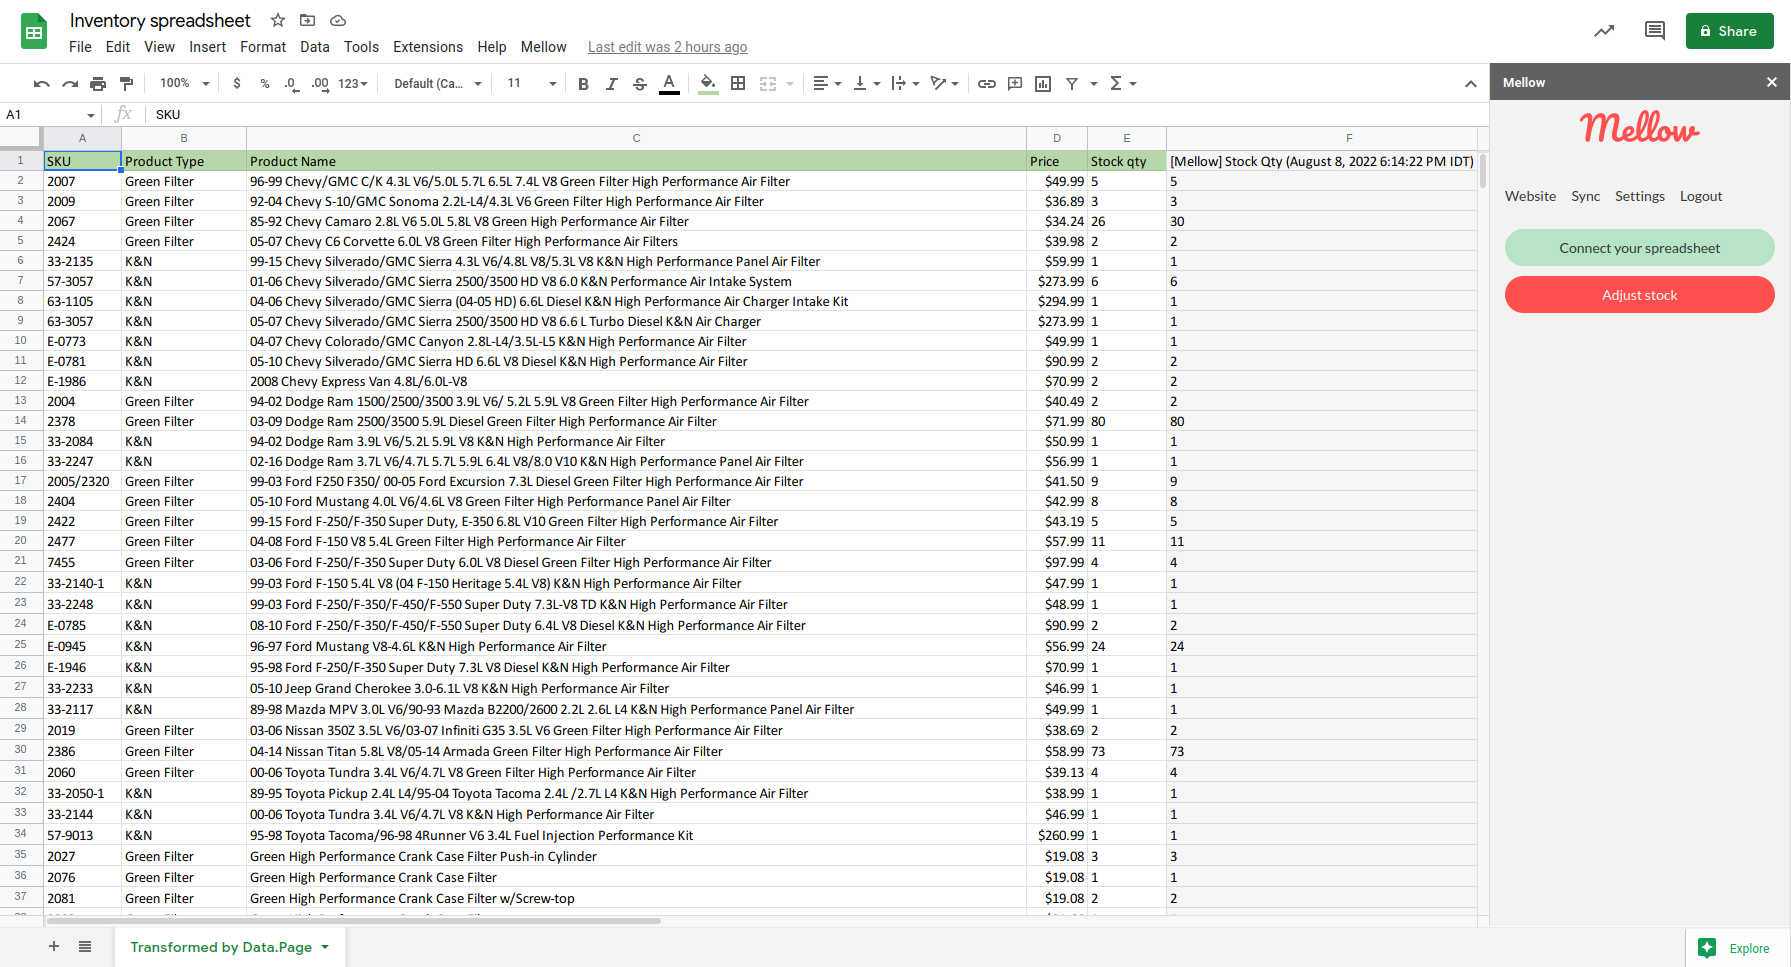
Task: Click the Print icon
Action: click(98, 84)
